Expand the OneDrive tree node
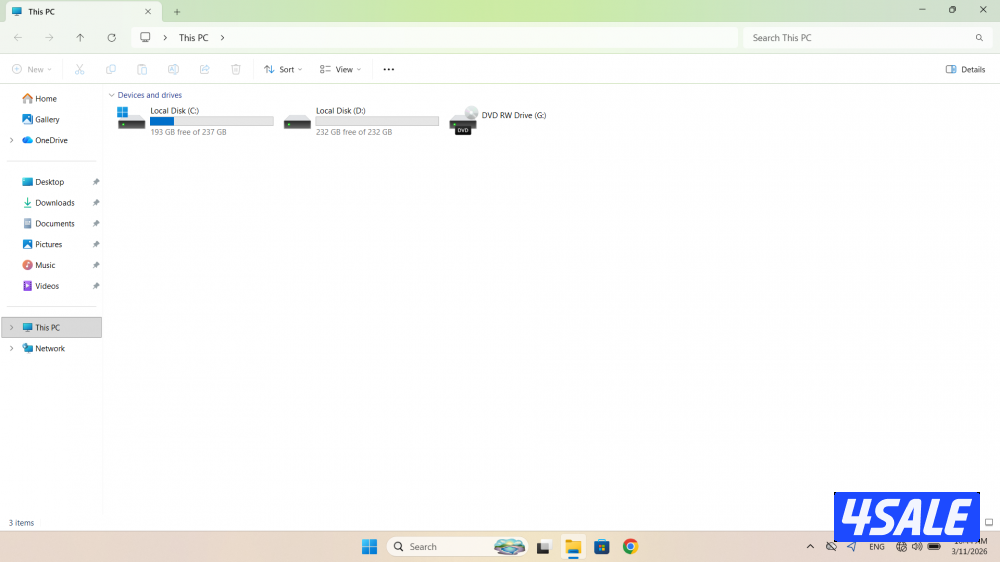The image size is (1000, 562). pos(11,140)
